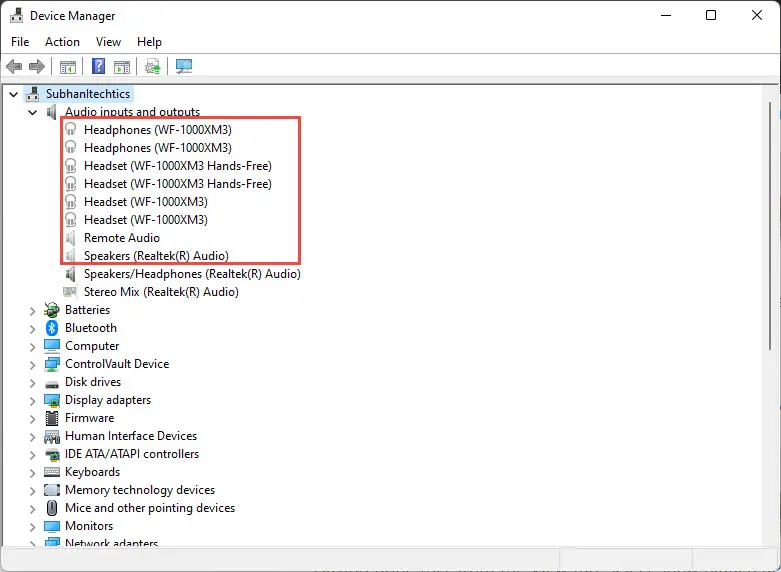Select the Display adapters label
This screenshot has width=781, height=572.
point(108,400)
